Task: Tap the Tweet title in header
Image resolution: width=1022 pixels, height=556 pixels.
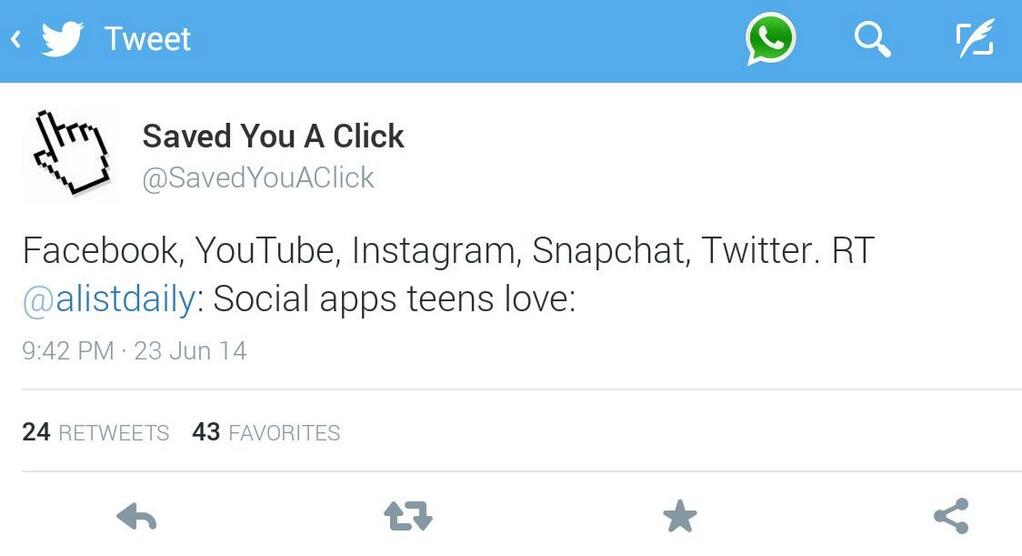Action: tap(147, 39)
